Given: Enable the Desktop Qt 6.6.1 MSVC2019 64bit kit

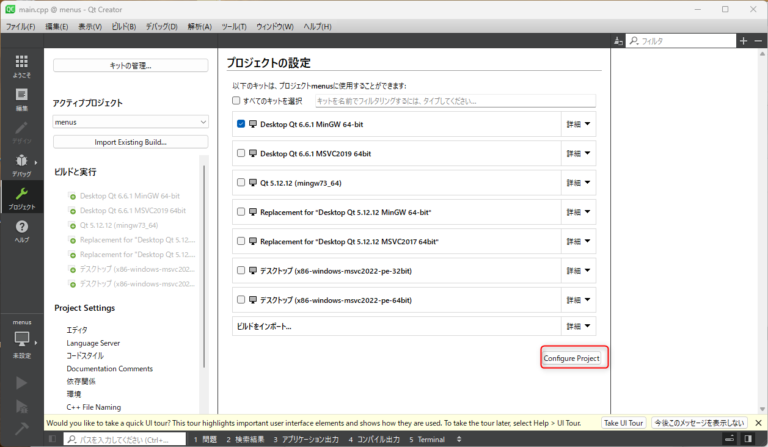Looking at the screenshot, I should (241, 153).
